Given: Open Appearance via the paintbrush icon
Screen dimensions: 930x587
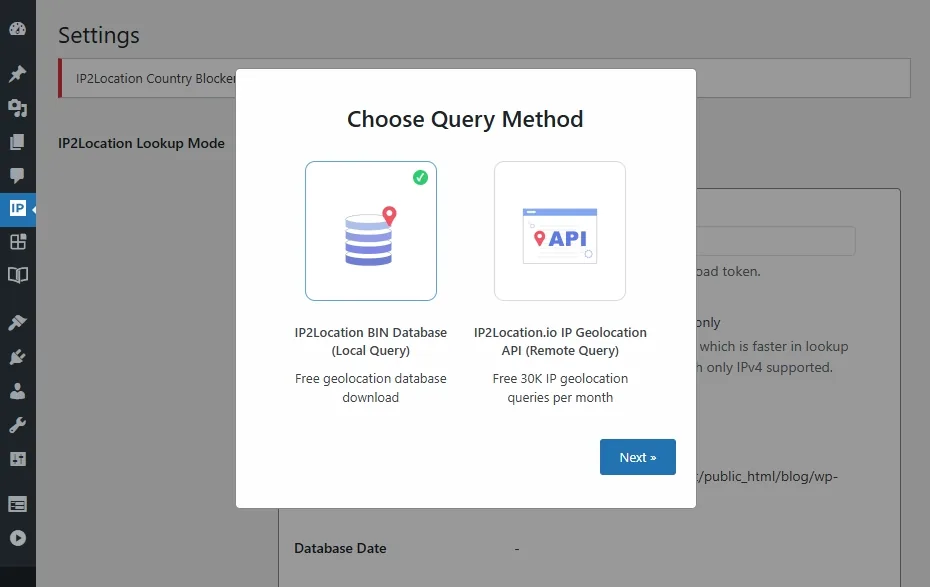Looking at the screenshot, I should click(18, 323).
